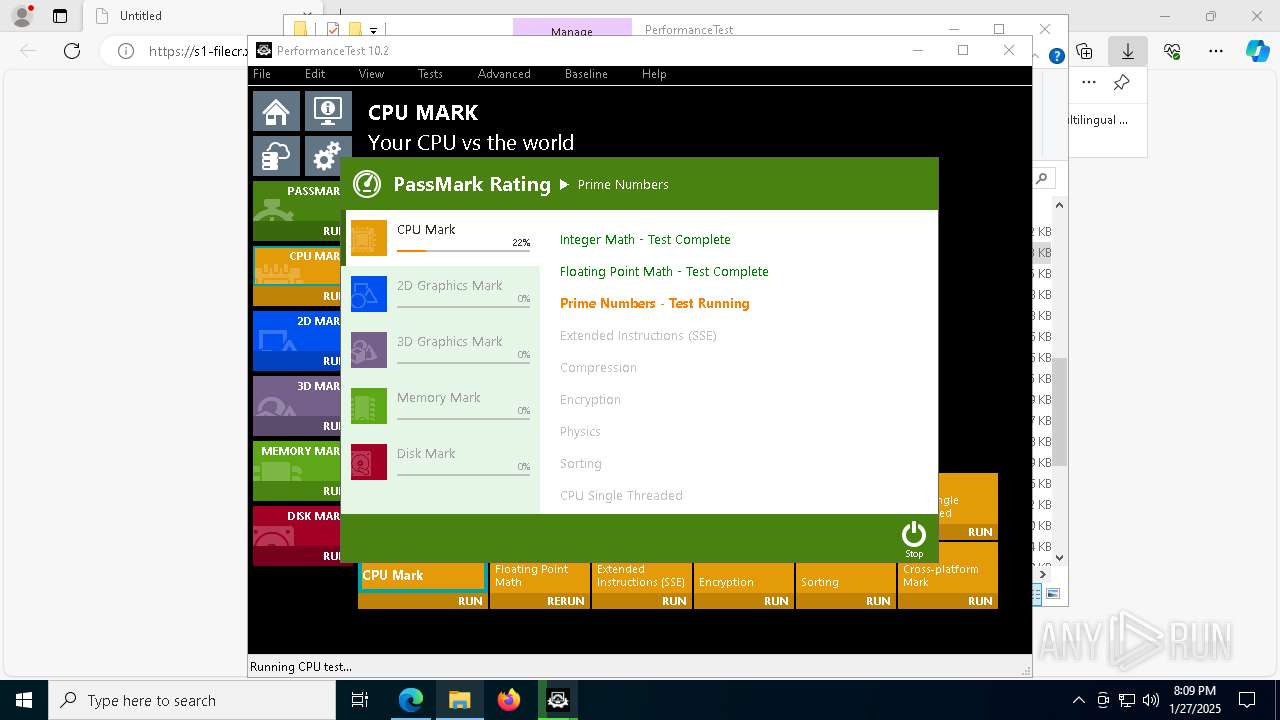Select the PASSMARK tile in sidebar
The width and height of the screenshot is (1280, 720).
click(x=297, y=210)
